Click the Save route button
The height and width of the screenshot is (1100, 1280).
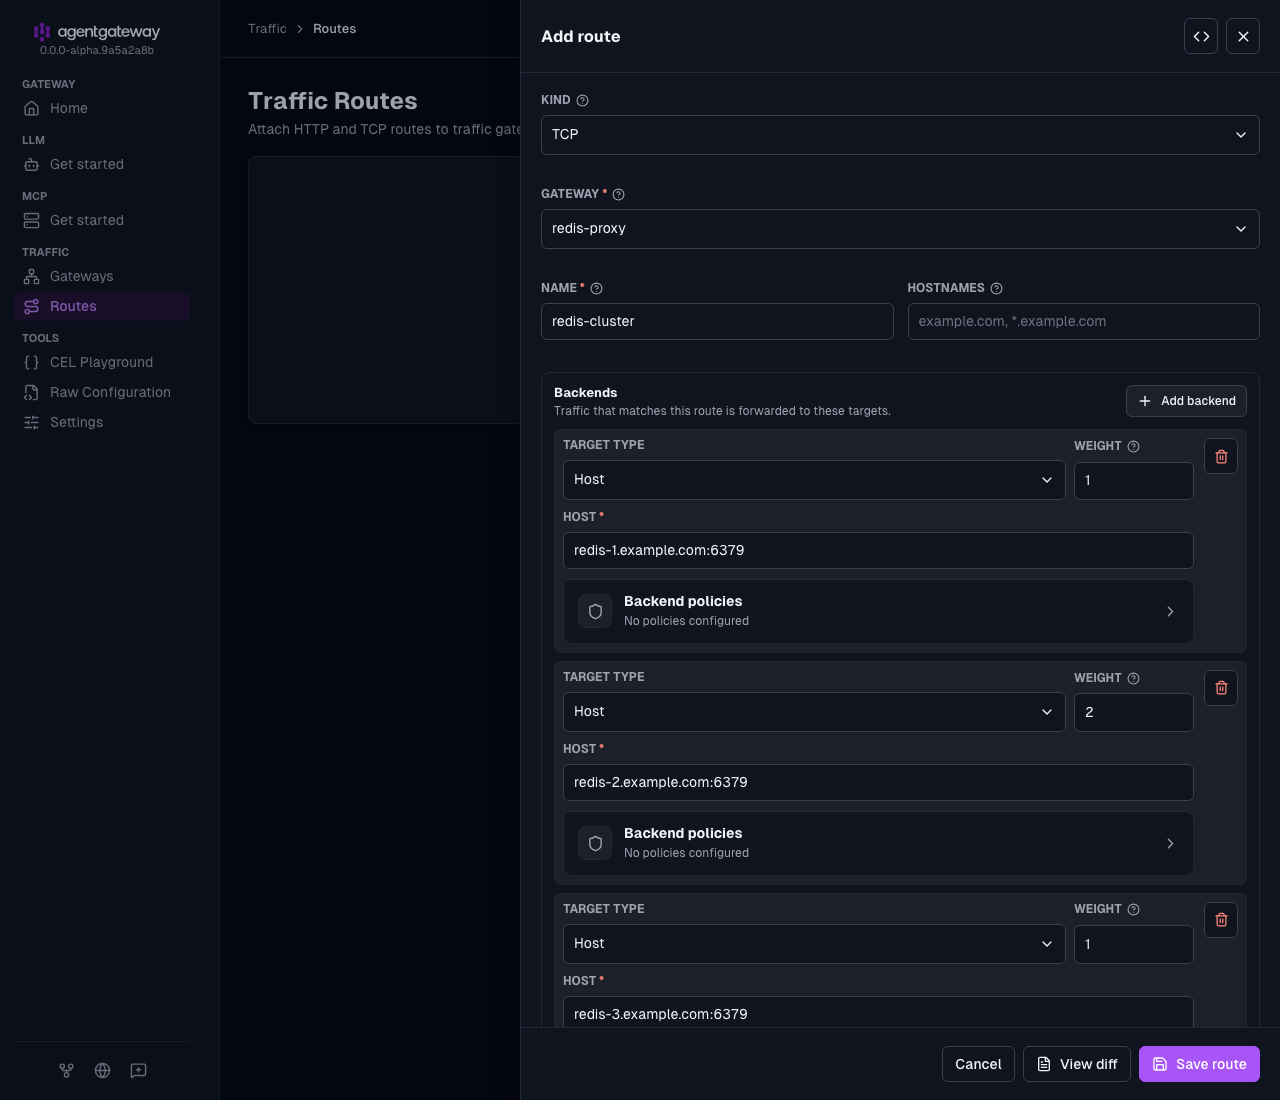coord(1199,1064)
